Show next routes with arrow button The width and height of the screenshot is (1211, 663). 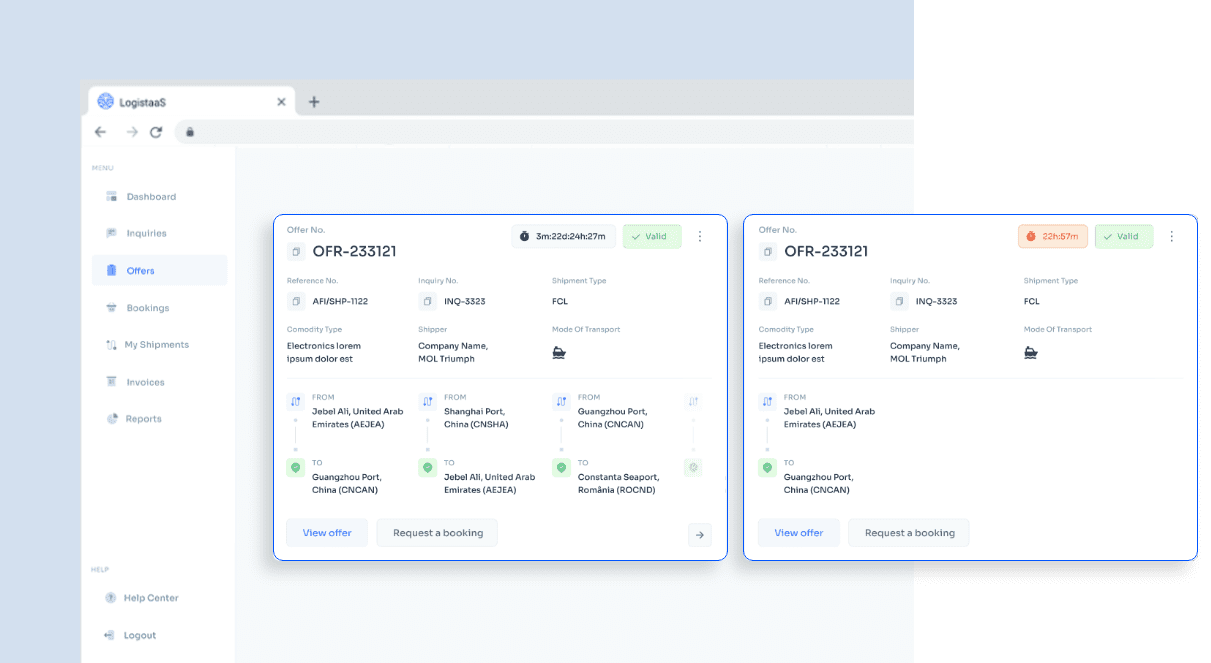(700, 535)
